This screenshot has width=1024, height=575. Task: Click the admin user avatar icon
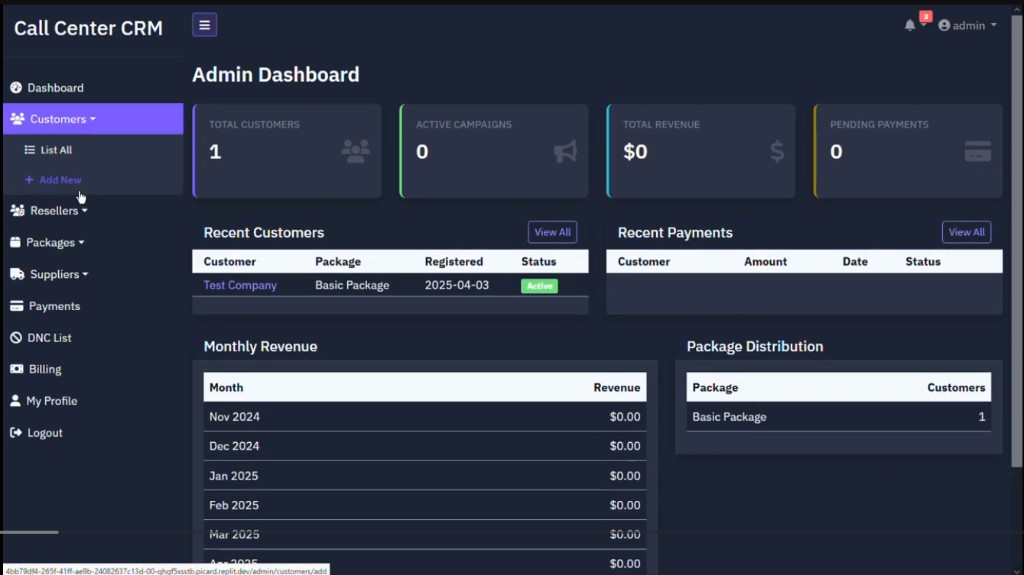pos(944,25)
